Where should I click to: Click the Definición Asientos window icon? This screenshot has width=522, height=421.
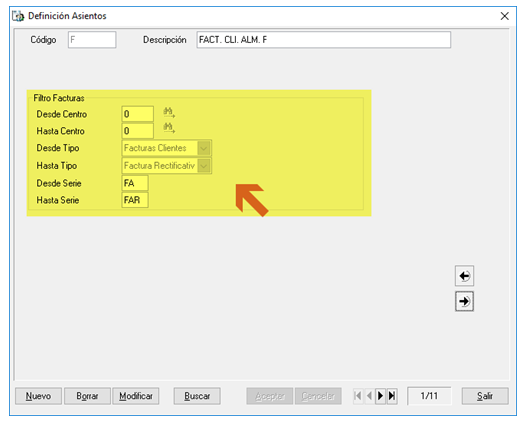point(18,16)
